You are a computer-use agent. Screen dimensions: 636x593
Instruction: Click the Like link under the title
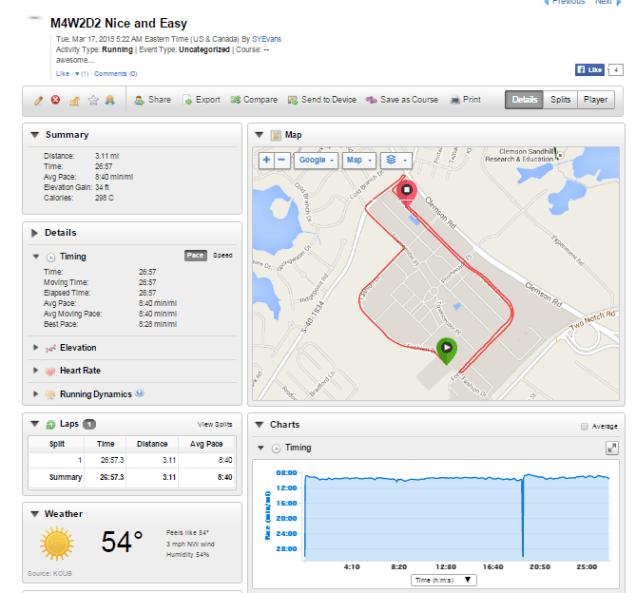[x=62, y=74]
